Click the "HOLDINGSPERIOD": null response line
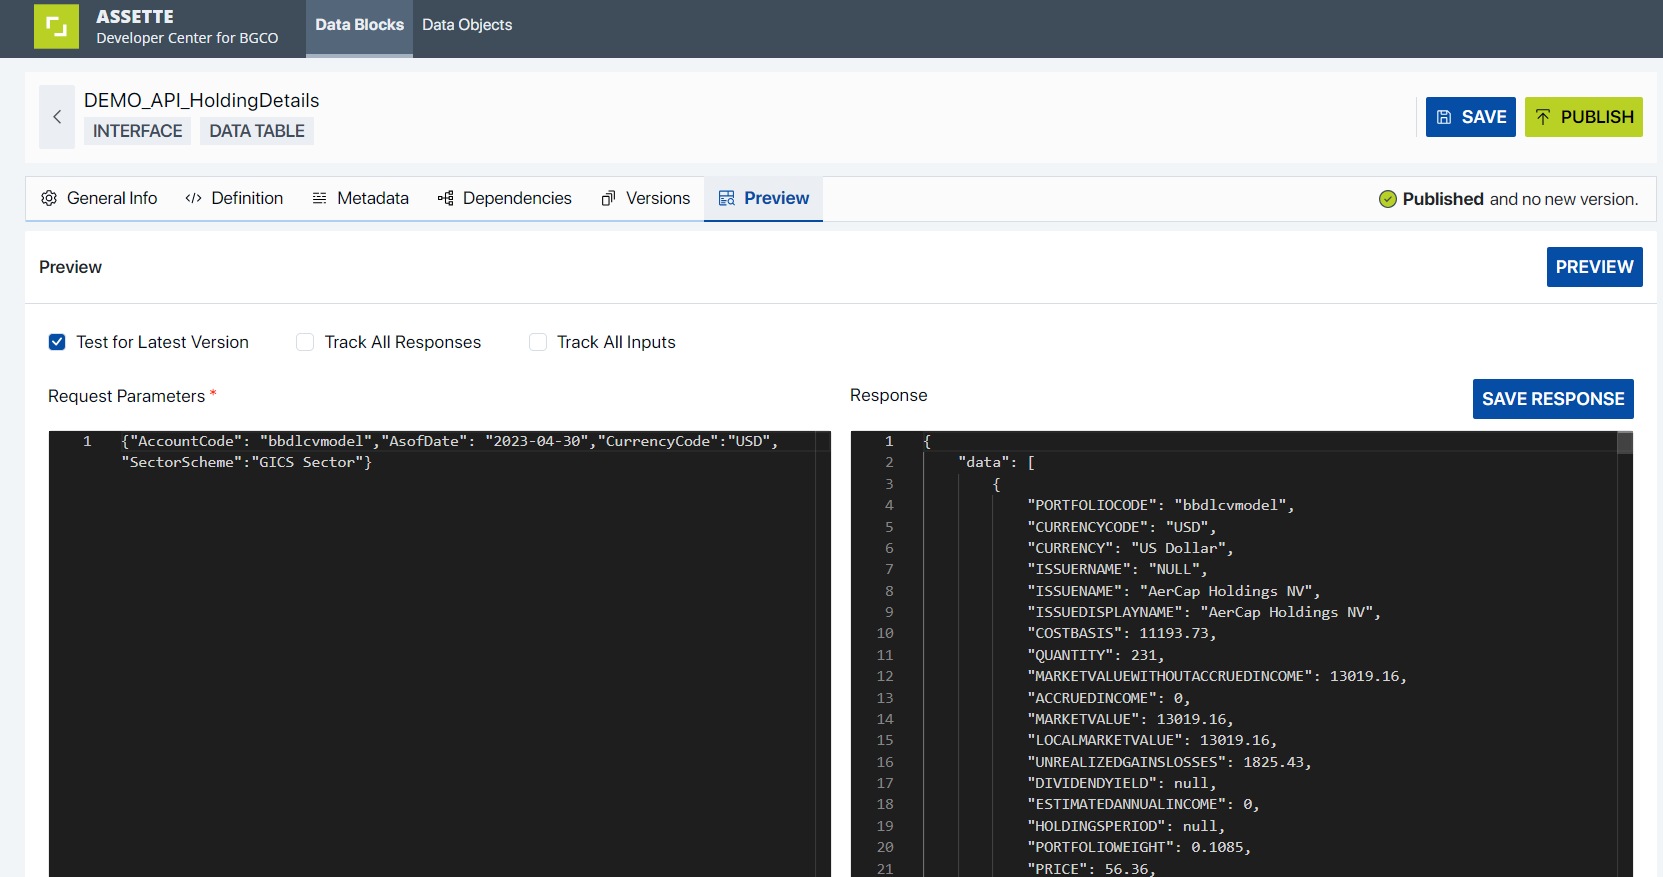 tap(1126, 826)
